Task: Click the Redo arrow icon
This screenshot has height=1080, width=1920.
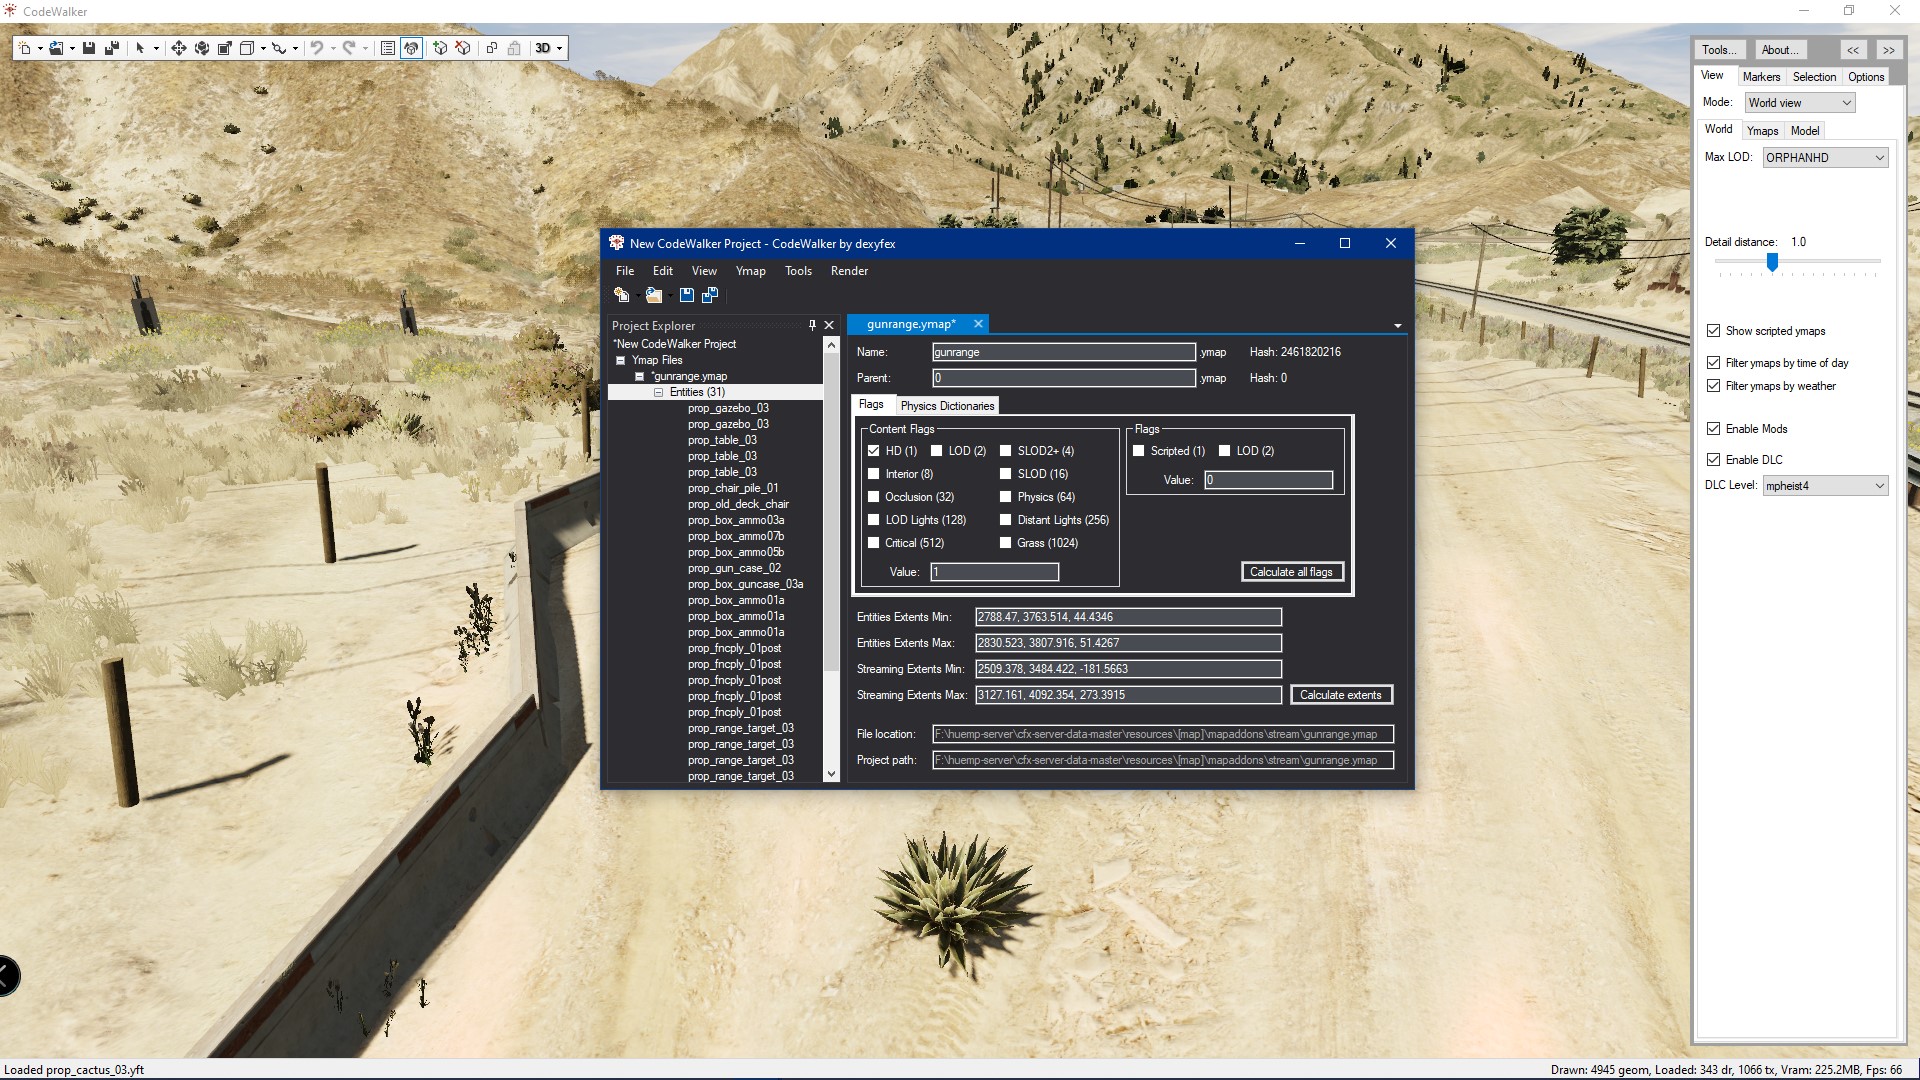Action: (x=348, y=48)
